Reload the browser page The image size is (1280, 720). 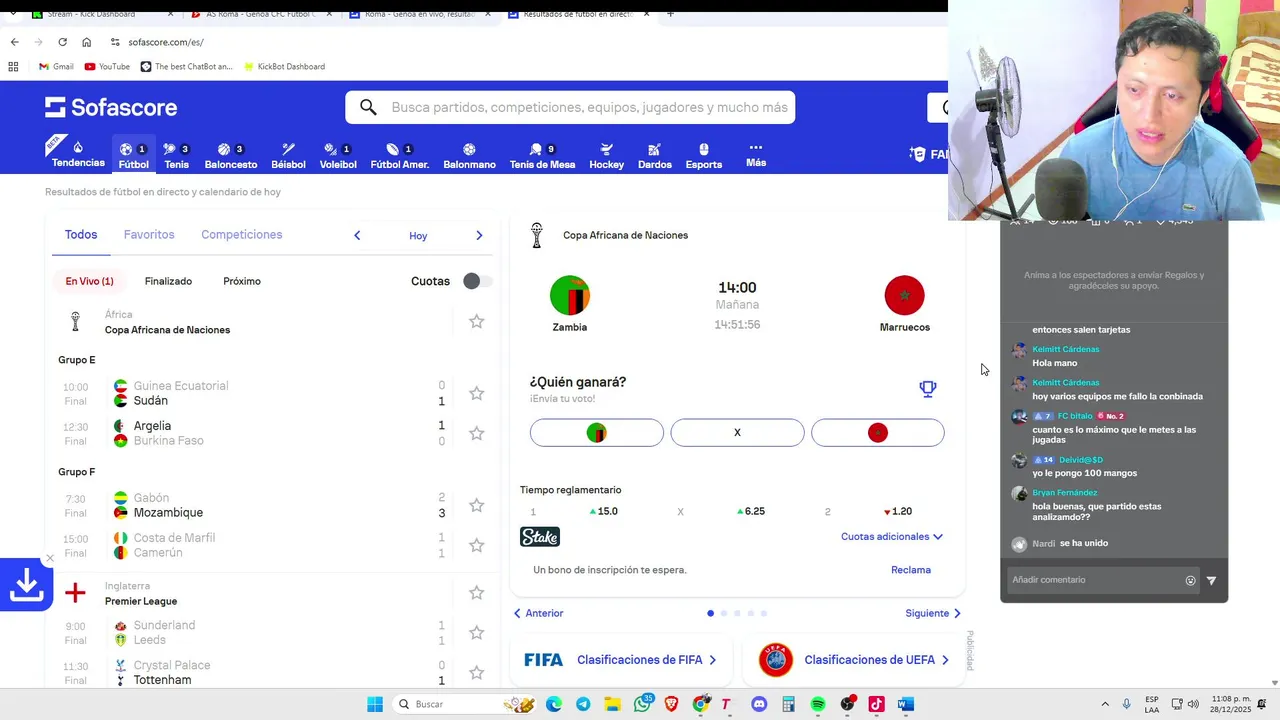pos(62,42)
